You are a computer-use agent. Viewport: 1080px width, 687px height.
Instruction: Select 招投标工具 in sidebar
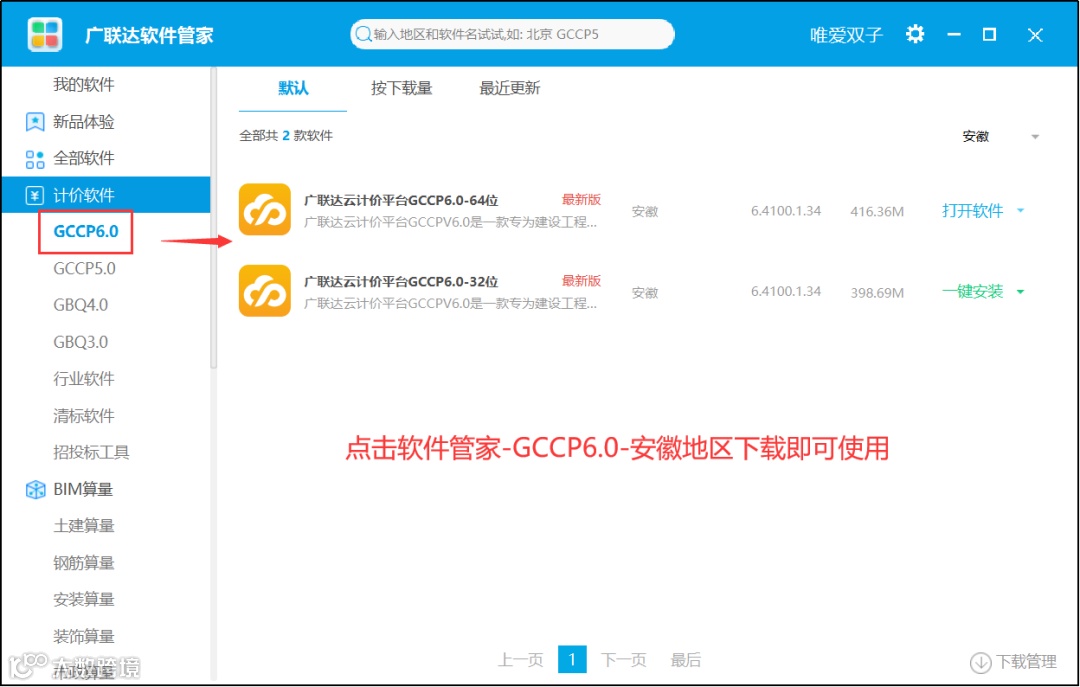(x=92, y=453)
